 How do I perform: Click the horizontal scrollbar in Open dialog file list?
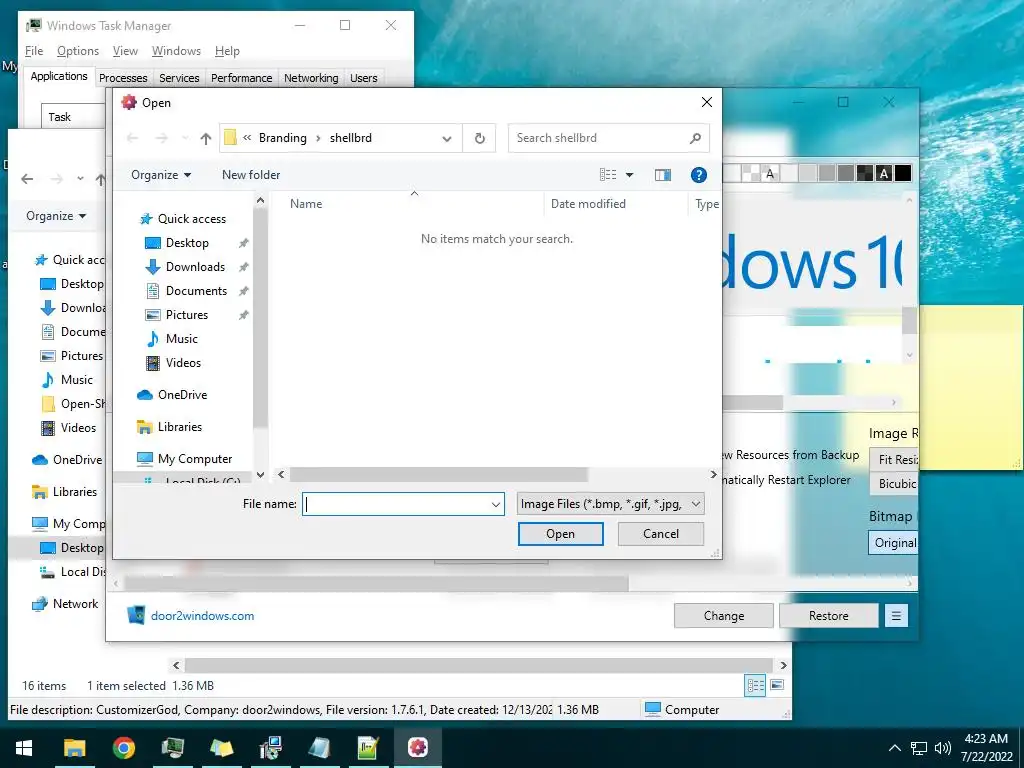click(x=438, y=475)
